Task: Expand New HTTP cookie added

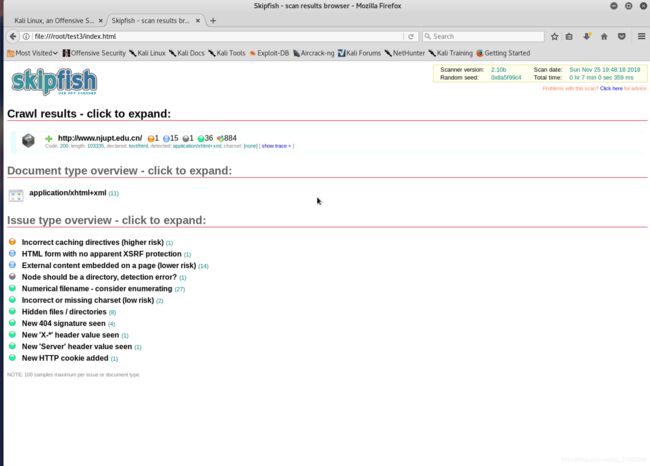Action: (65, 359)
